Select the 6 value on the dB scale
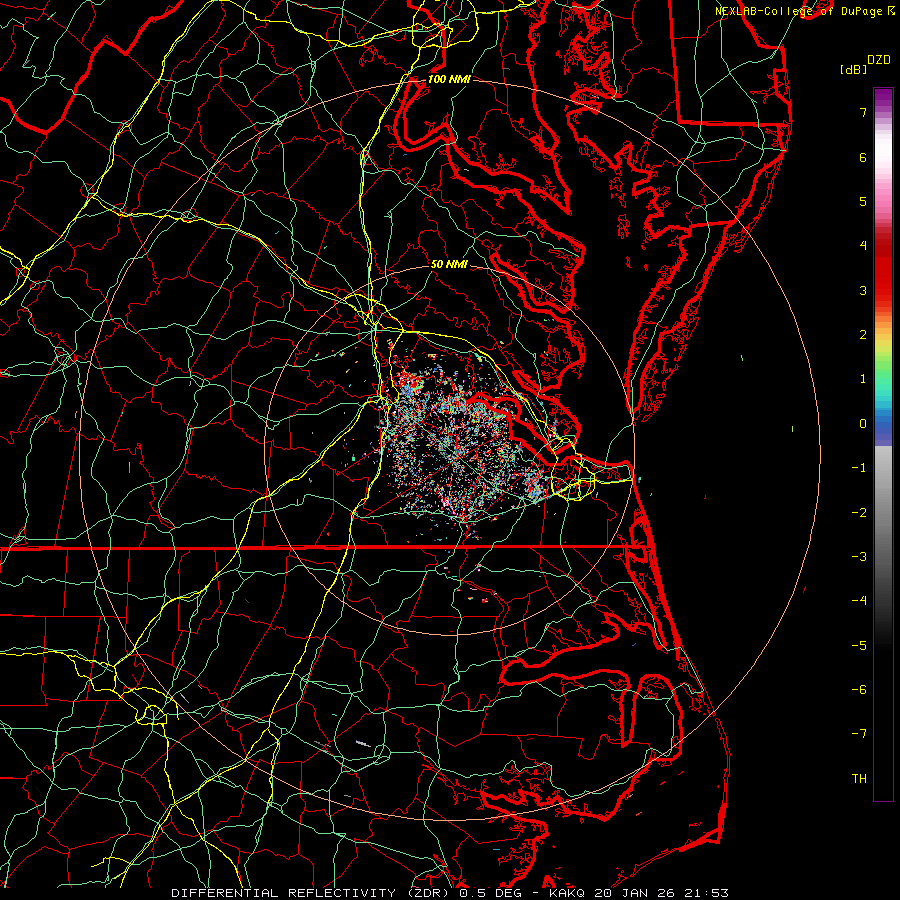This screenshot has width=900, height=900. pos(863,157)
